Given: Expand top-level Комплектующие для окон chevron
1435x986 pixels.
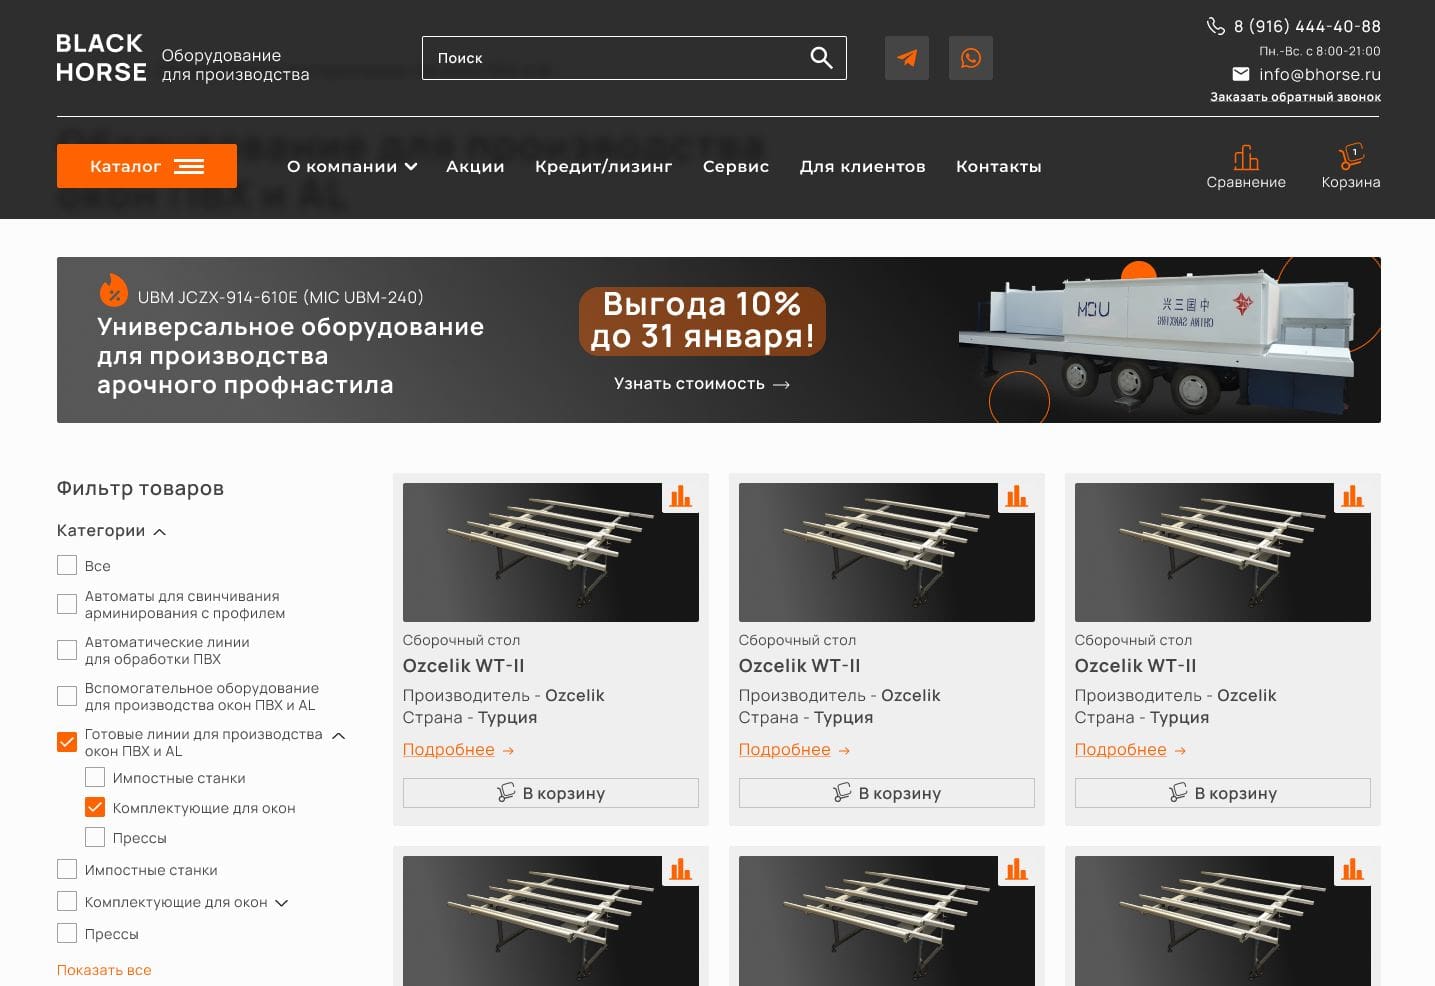Looking at the screenshot, I should pyautogui.click(x=282, y=903).
